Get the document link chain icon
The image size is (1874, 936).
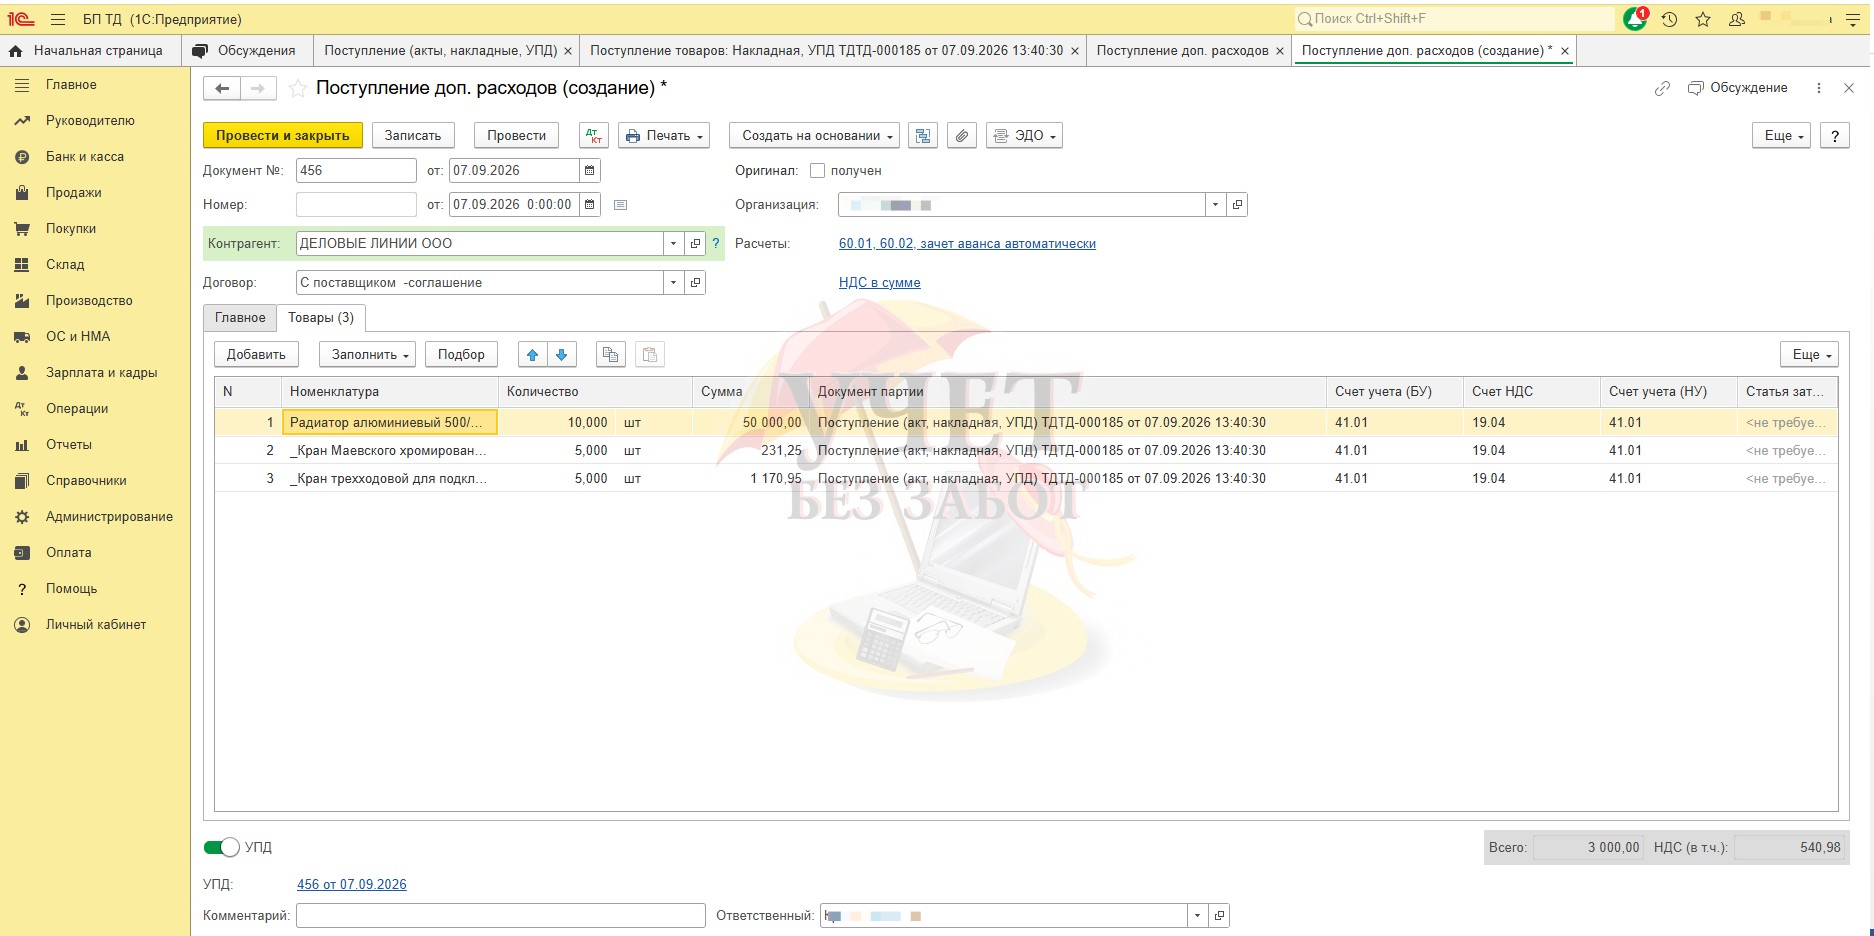point(1662,89)
